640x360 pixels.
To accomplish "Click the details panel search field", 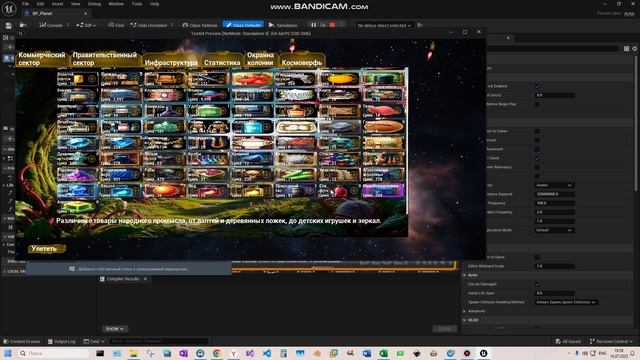I will click(553, 49).
